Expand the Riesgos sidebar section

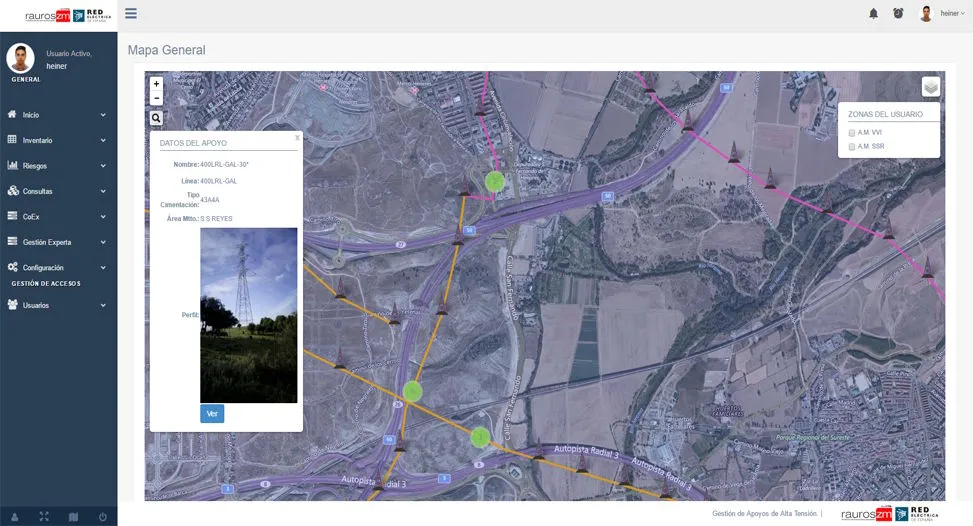click(x=58, y=166)
